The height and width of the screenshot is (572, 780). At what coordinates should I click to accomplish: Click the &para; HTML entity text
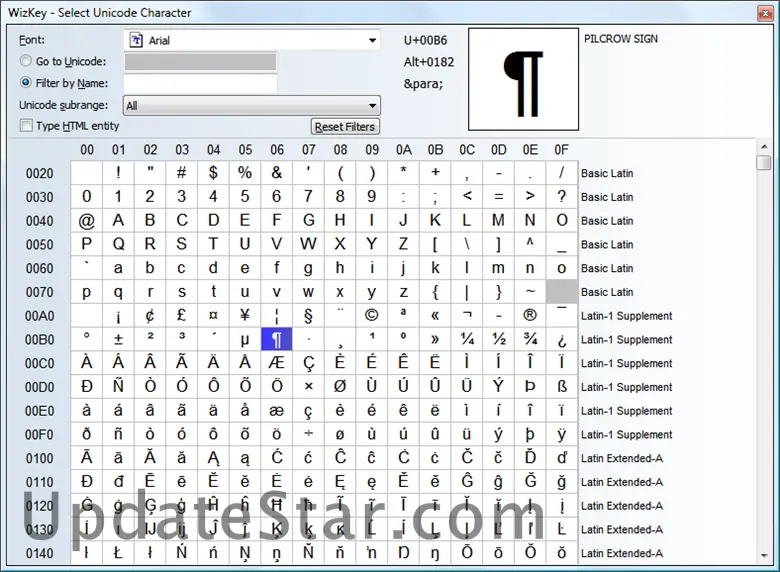pyautogui.click(x=423, y=83)
